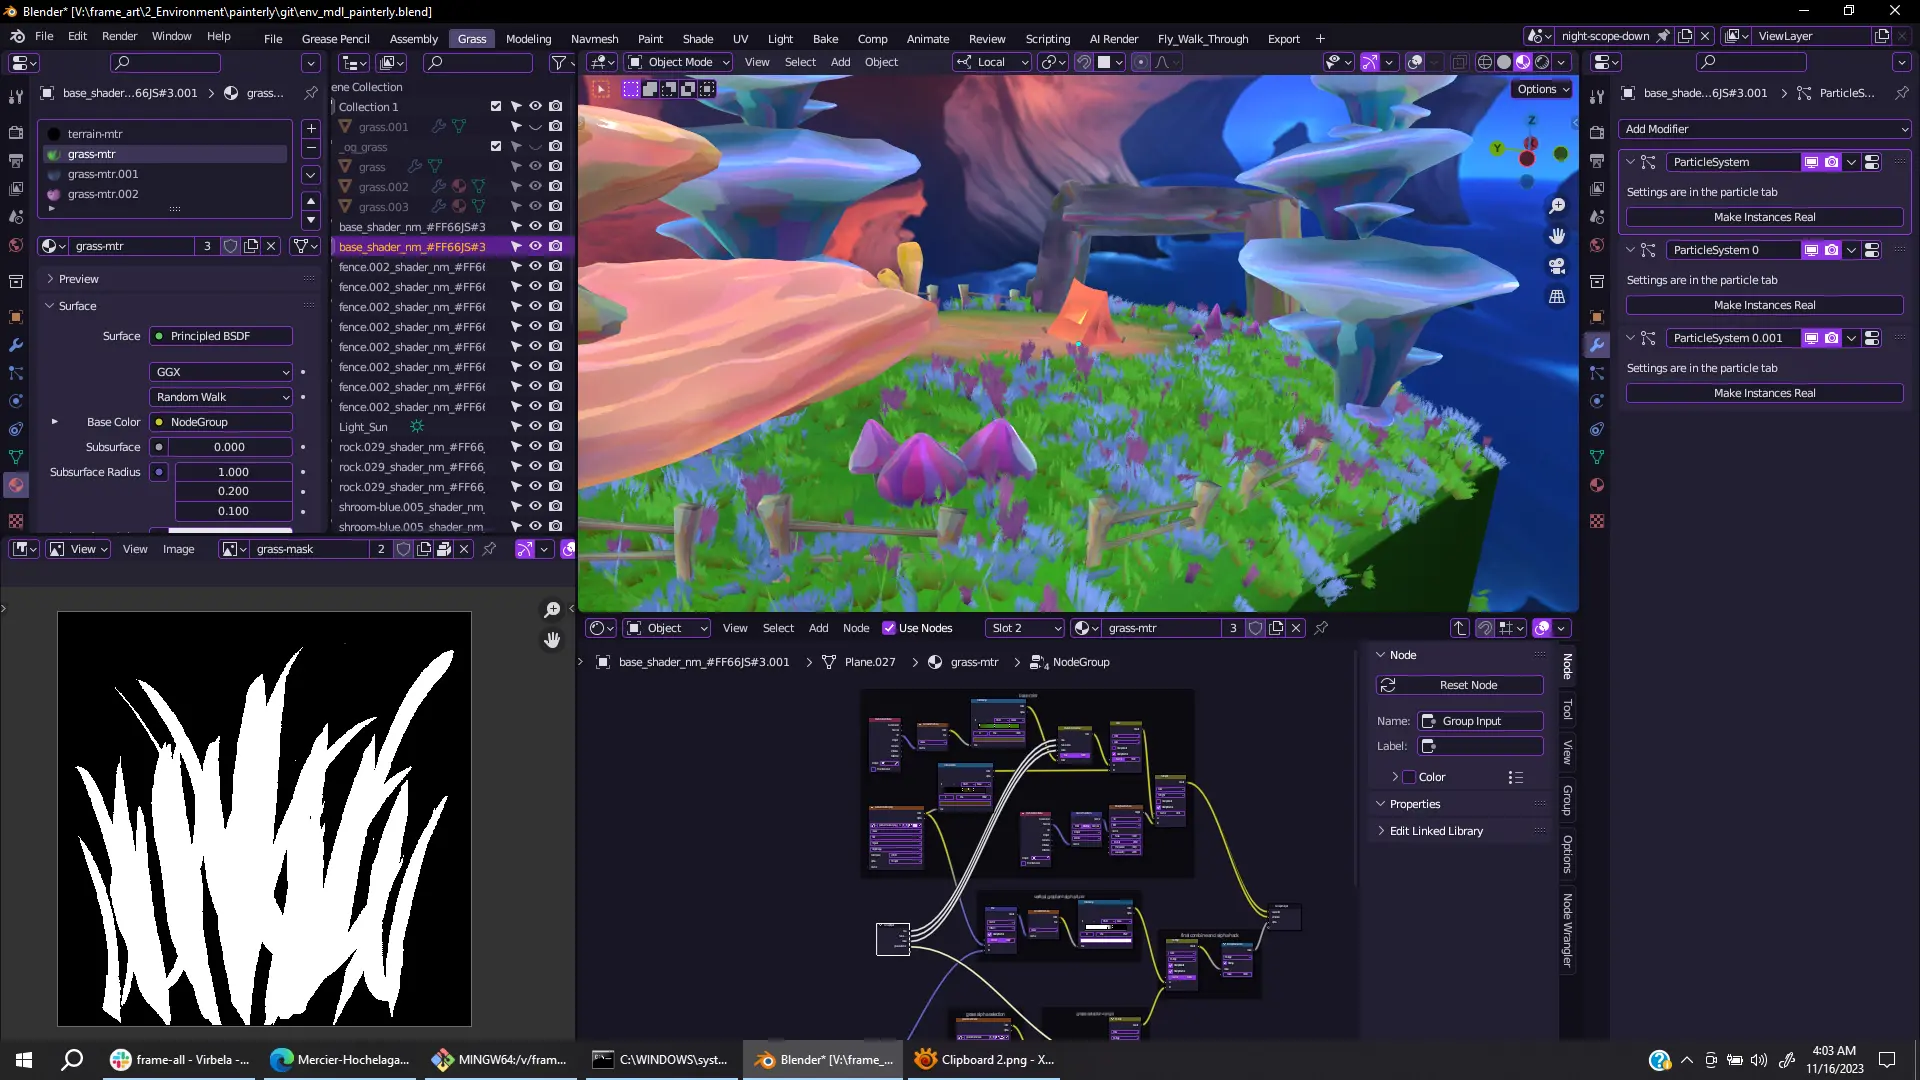1920x1080 pixels.
Task: Click the Reset Node refresh icon
Action: [1388, 685]
